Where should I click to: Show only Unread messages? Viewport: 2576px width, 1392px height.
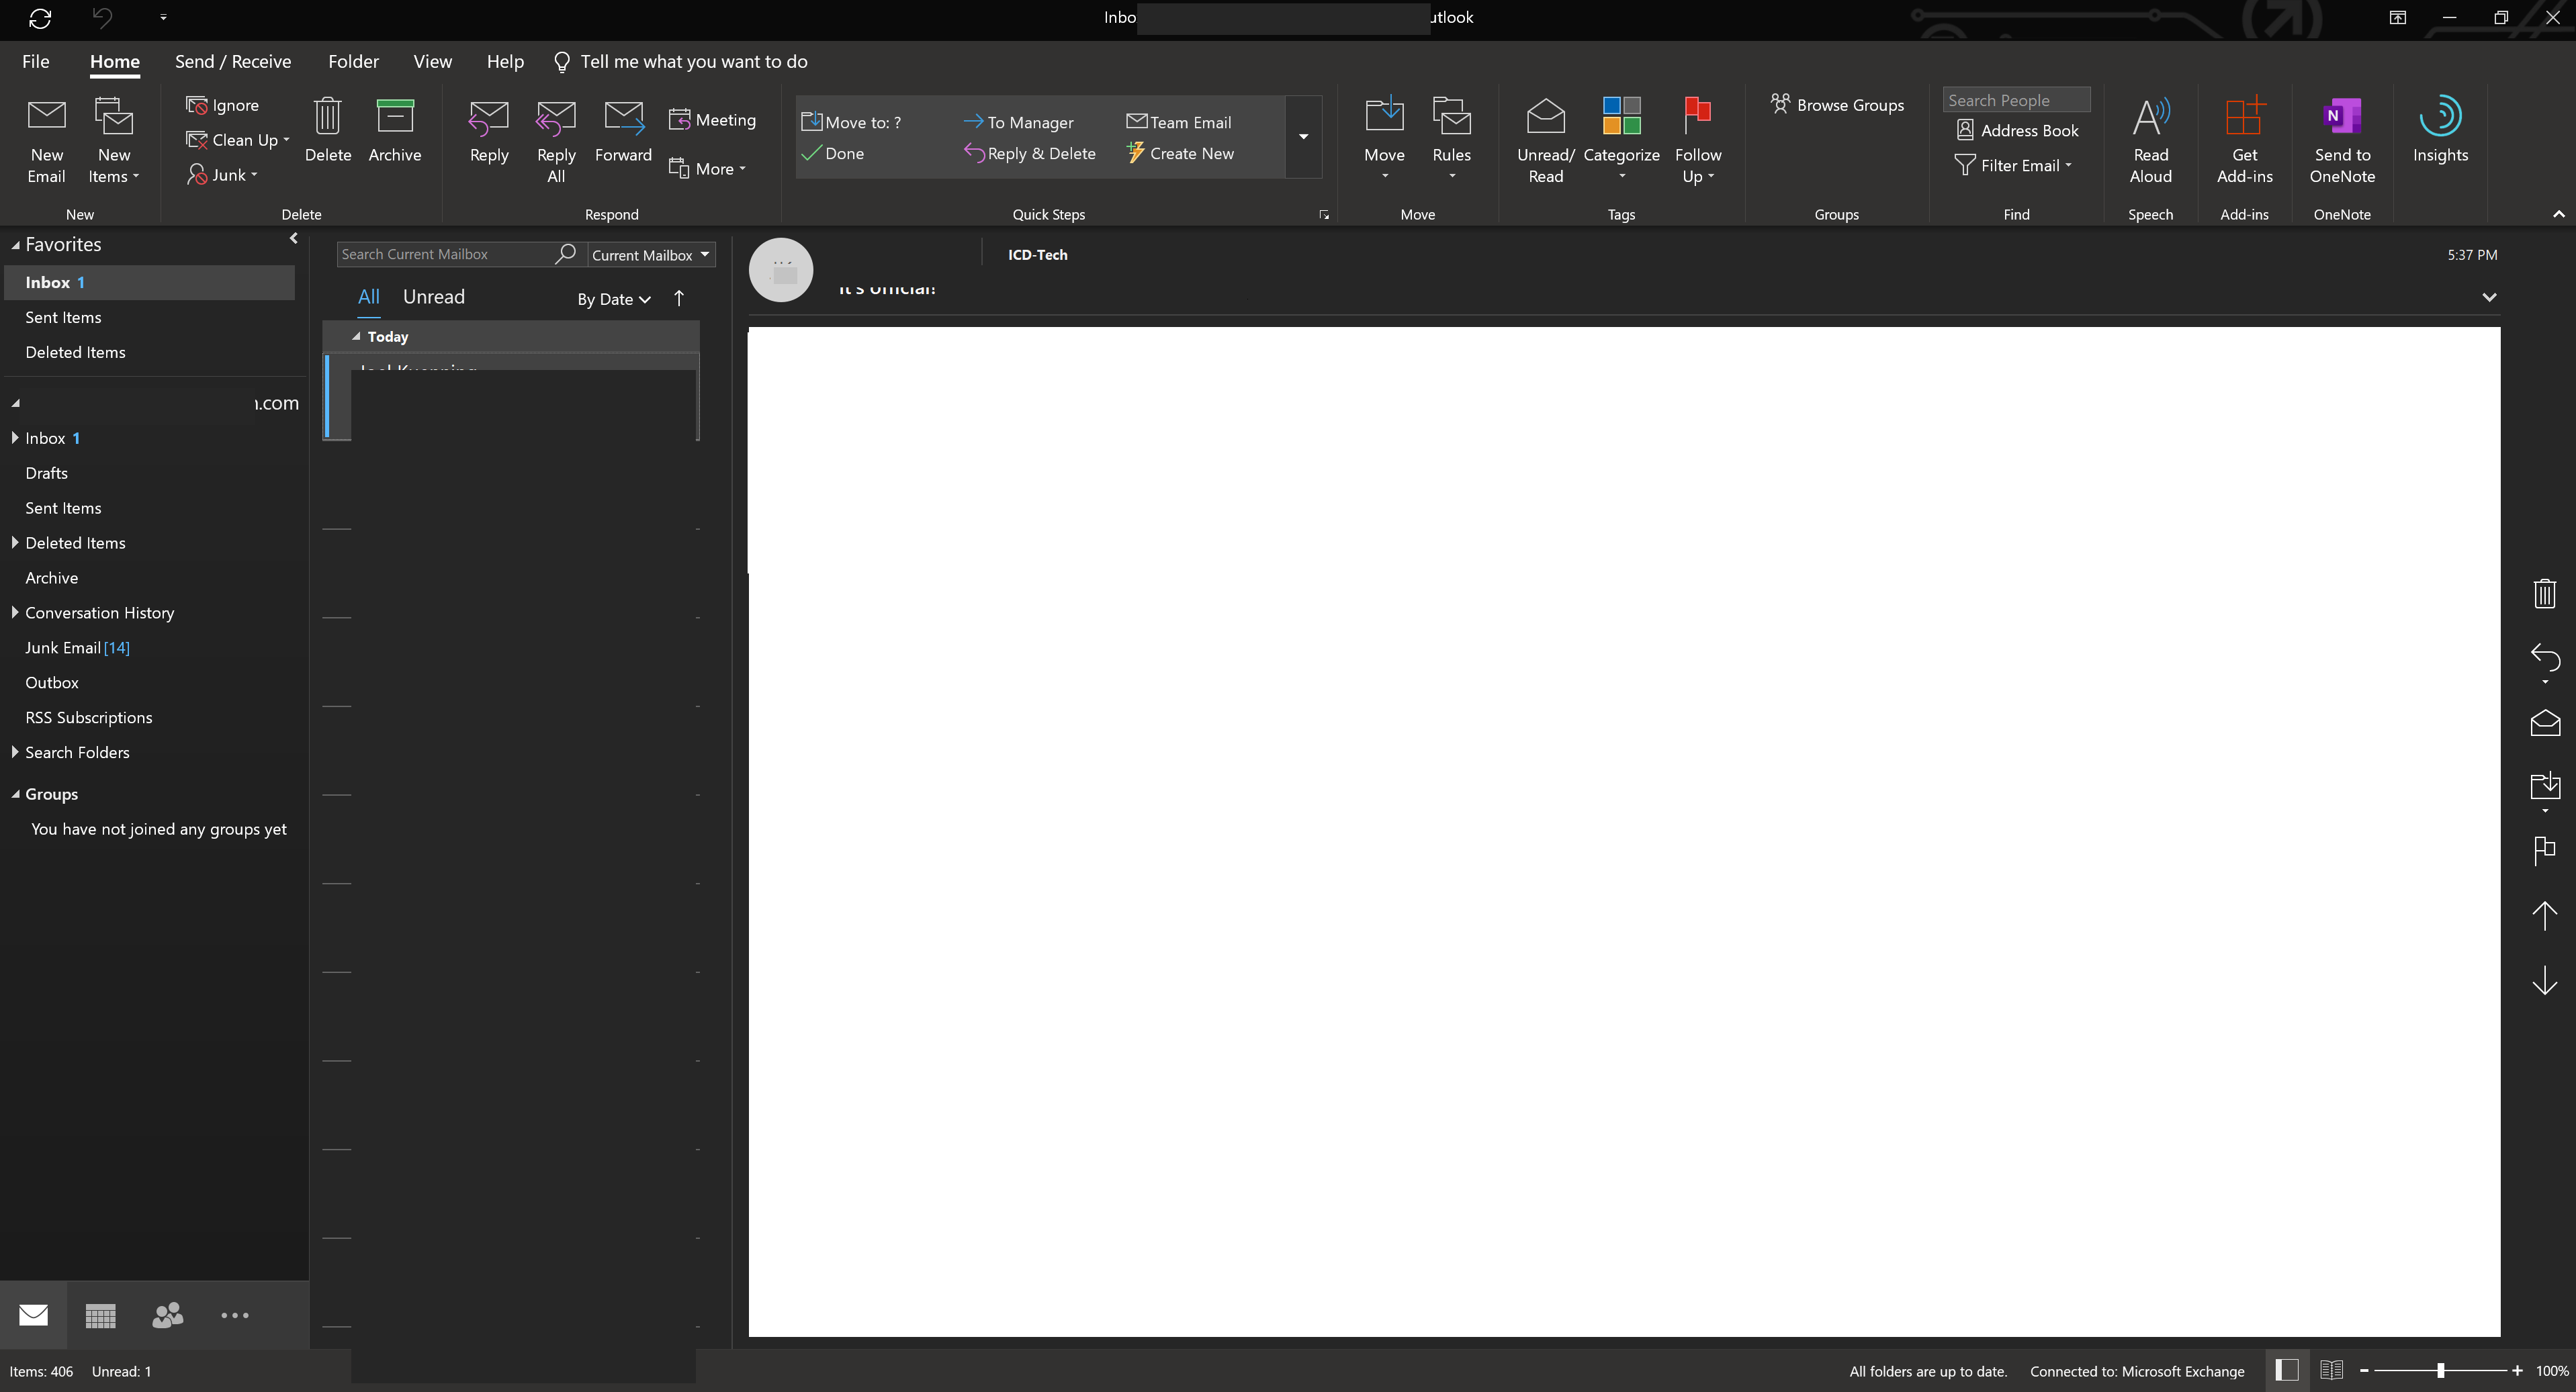434,297
